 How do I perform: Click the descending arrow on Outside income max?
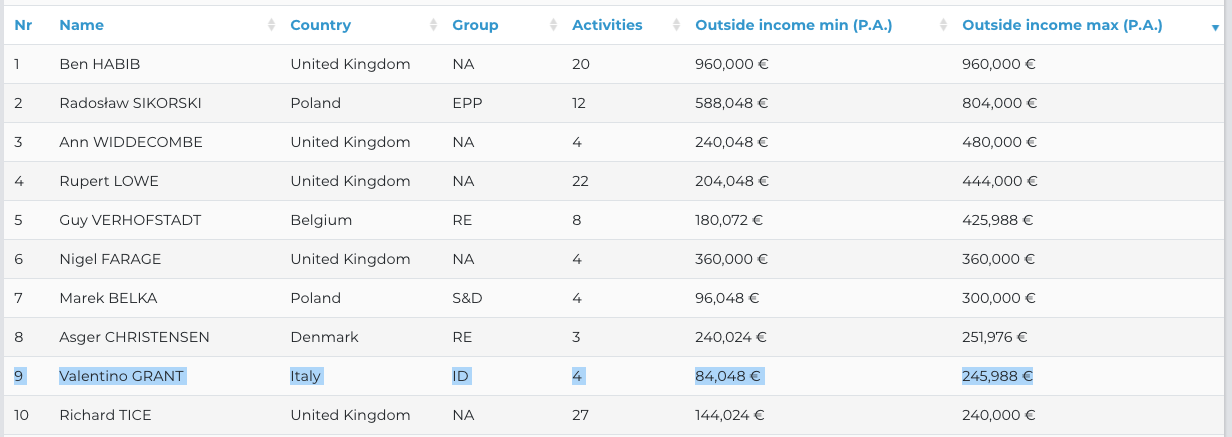[1214, 28]
